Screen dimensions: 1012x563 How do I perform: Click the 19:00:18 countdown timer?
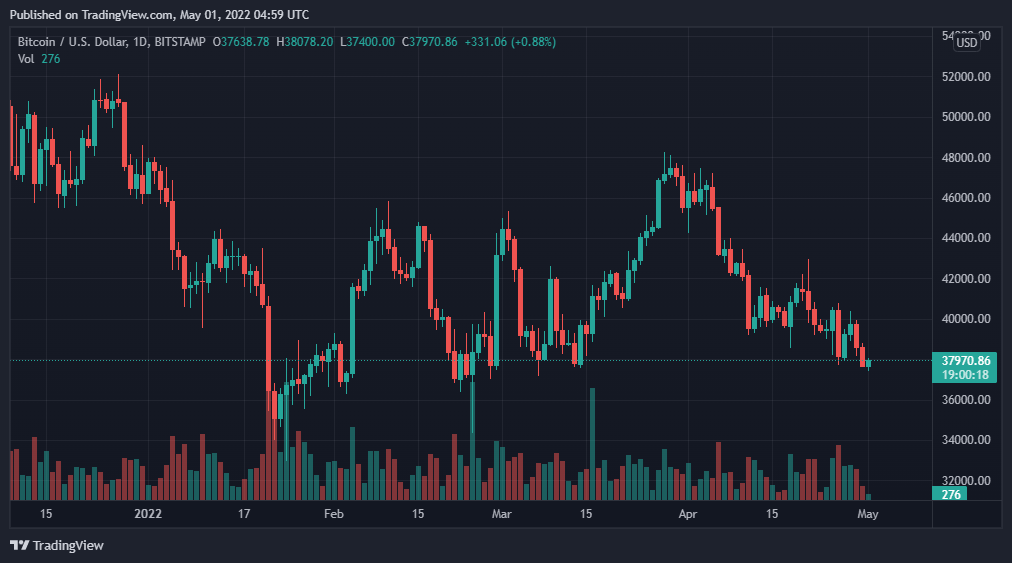pyautogui.click(x=965, y=374)
